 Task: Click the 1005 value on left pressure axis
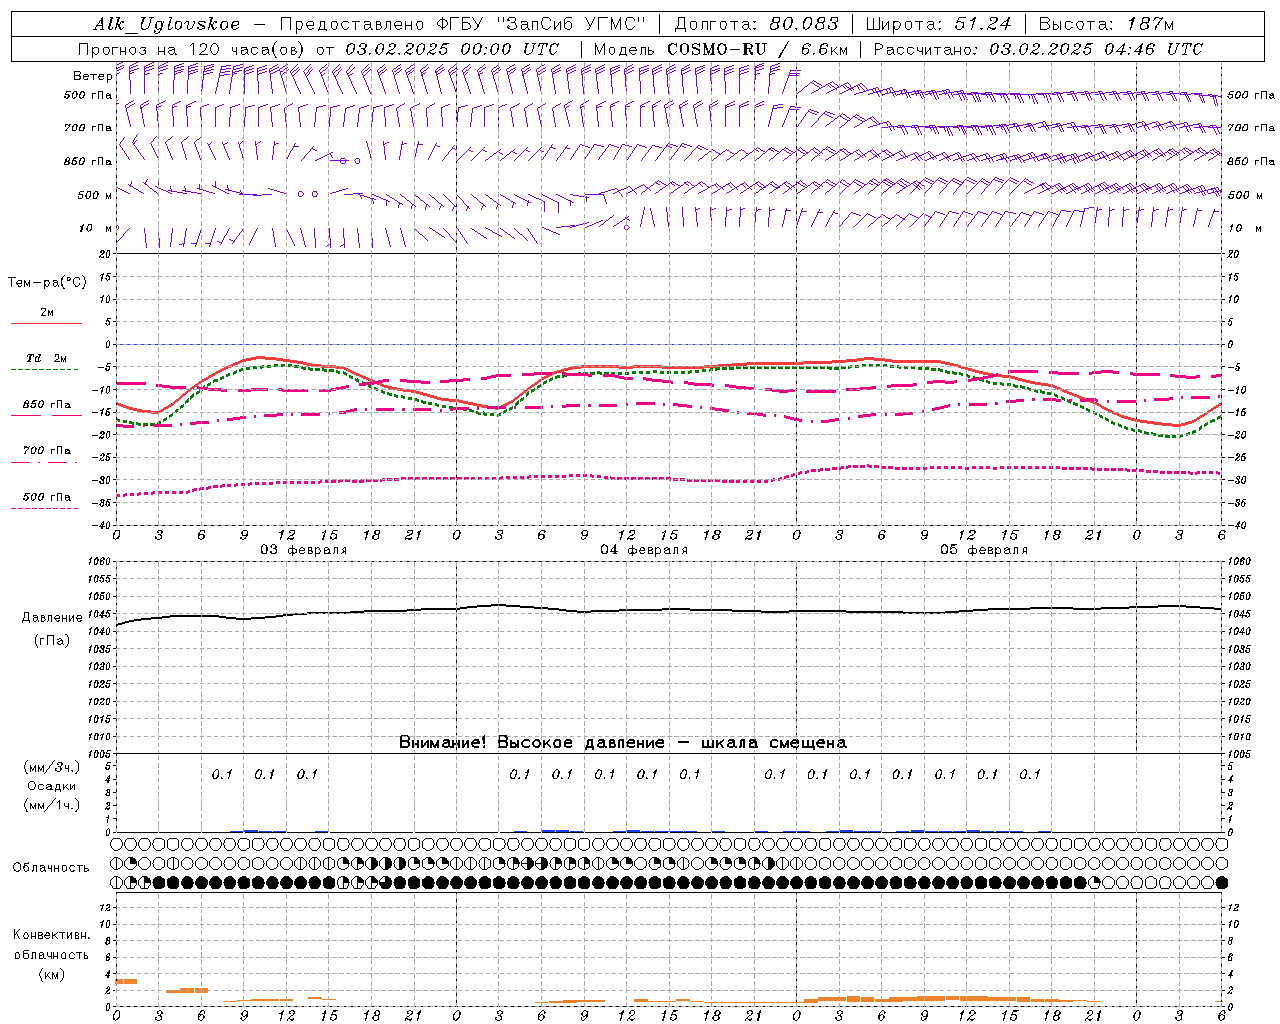pos(99,753)
